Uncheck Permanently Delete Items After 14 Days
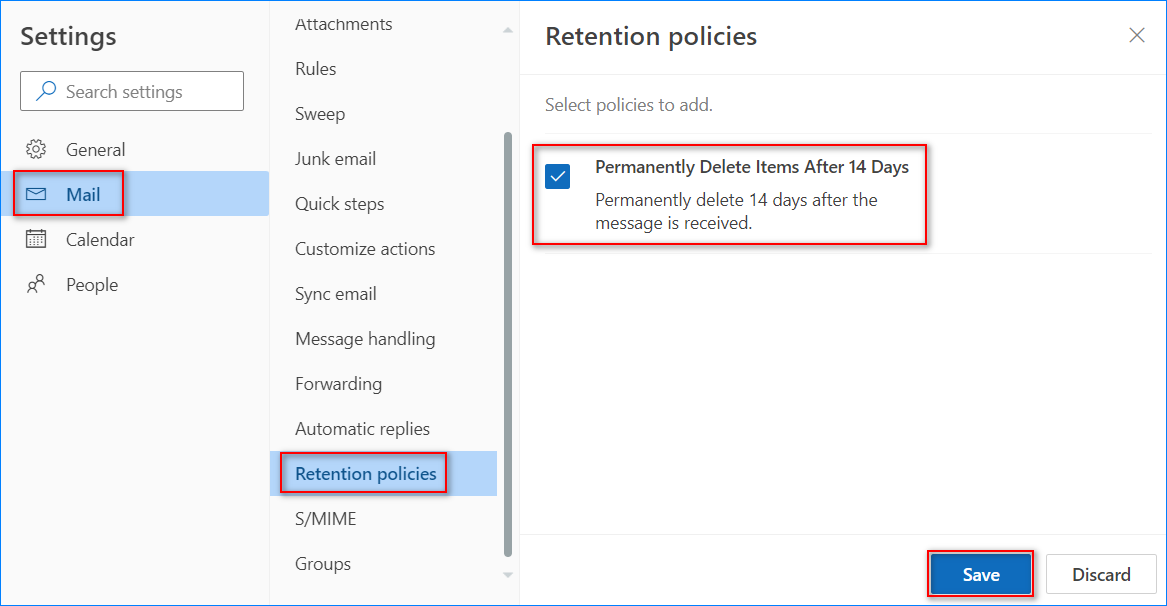The image size is (1167, 606). (x=557, y=177)
